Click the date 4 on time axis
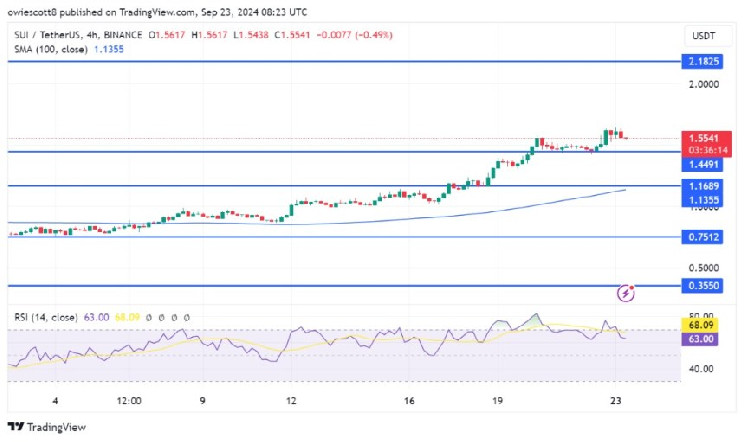The image size is (745, 442). tap(55, 401)
